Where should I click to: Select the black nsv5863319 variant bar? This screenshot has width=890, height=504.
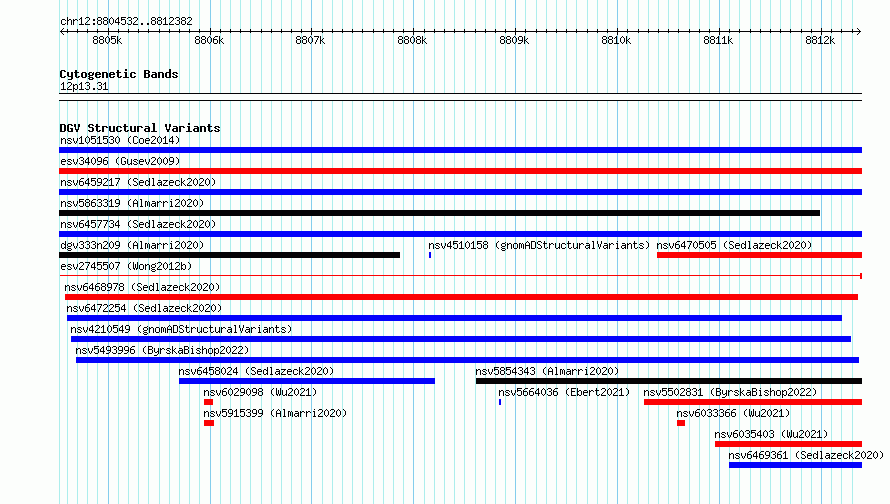[x=439, y=213]
